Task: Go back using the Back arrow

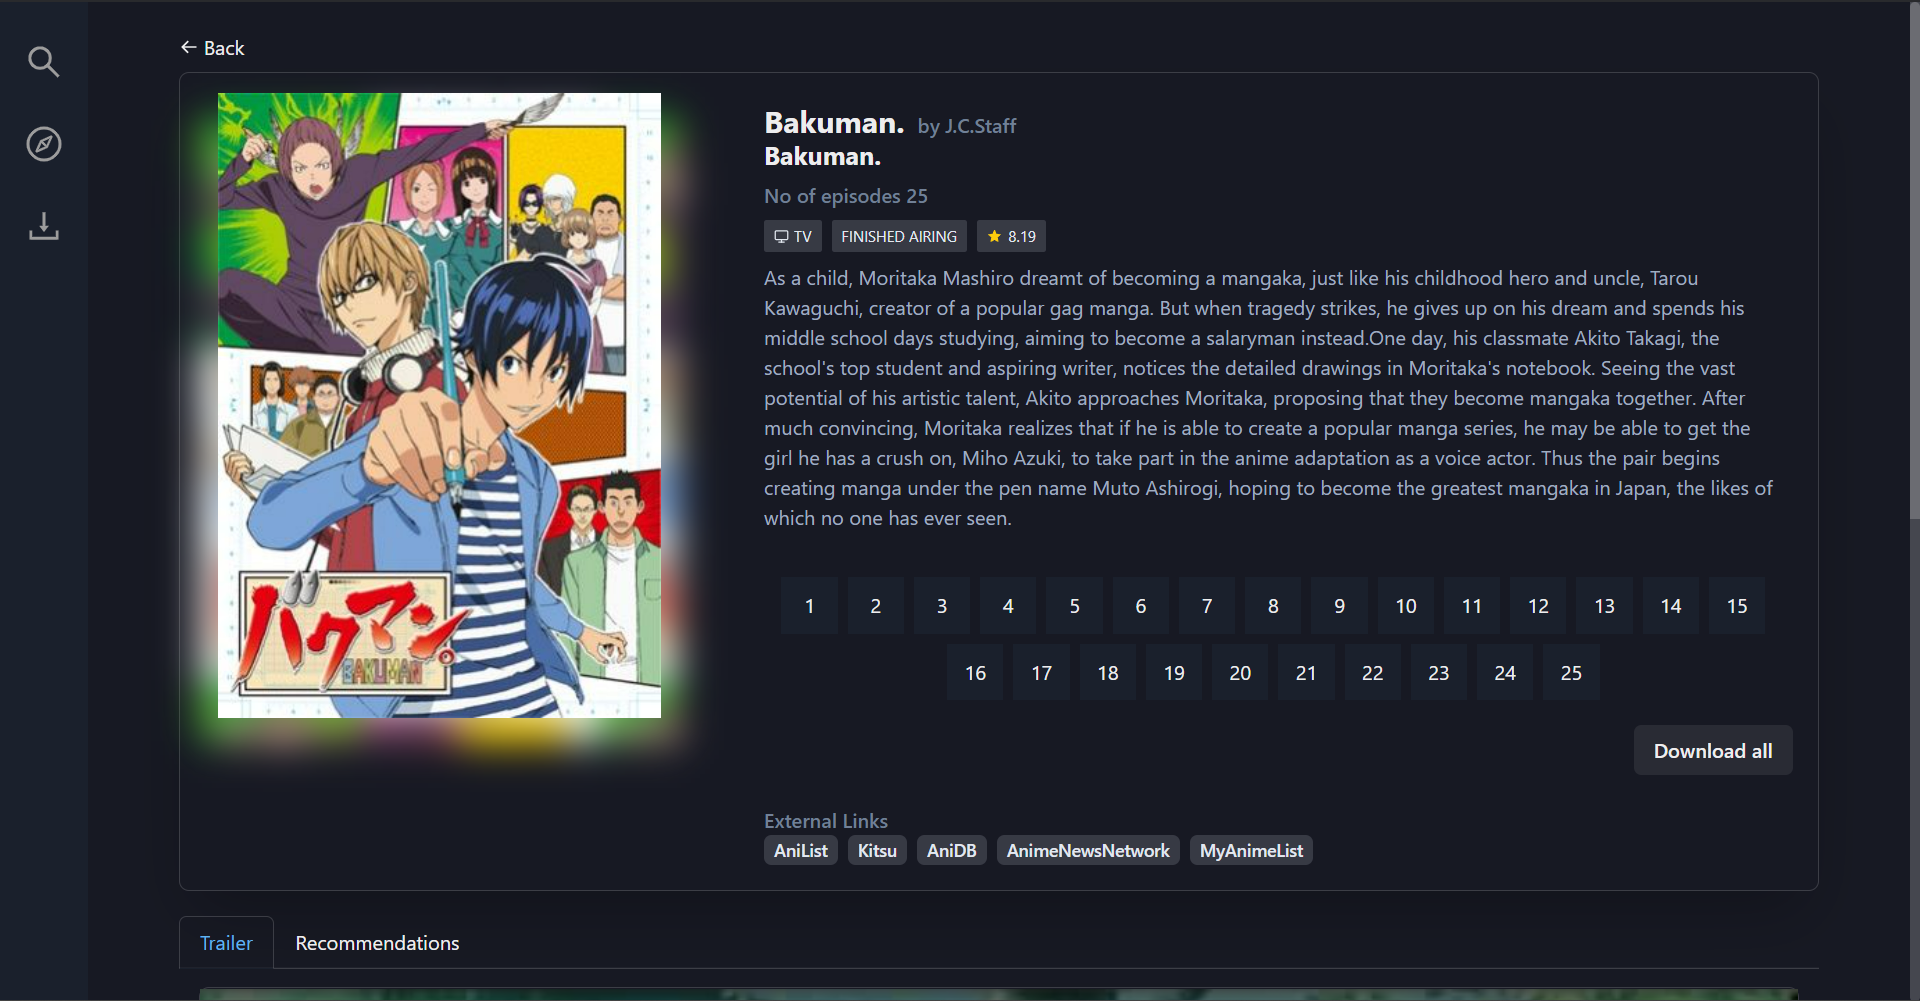Action: coord(212,48)
